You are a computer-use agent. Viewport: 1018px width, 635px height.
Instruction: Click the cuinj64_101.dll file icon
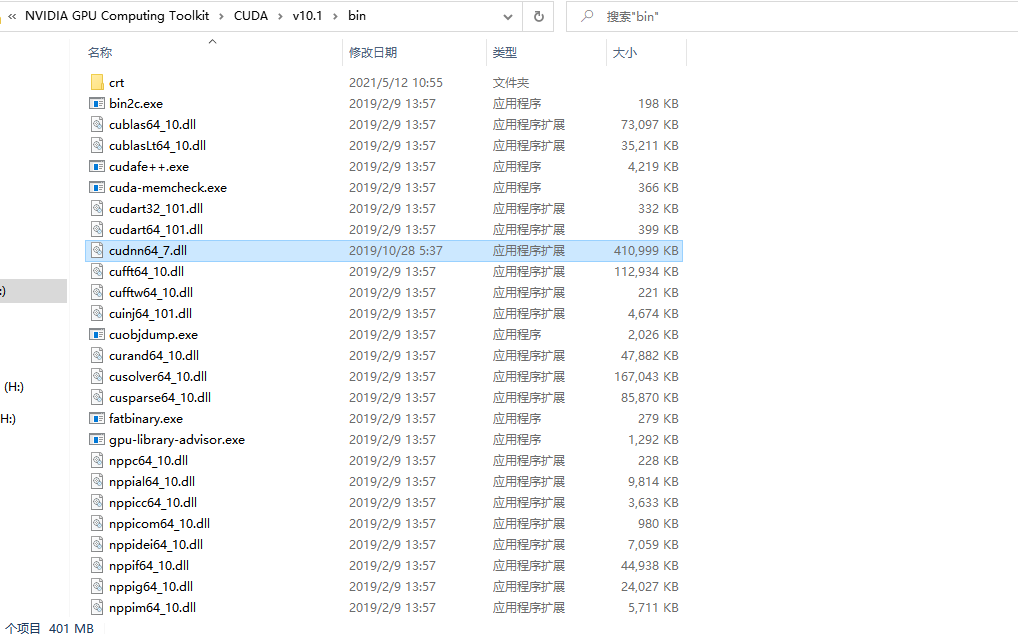point(97,314)
